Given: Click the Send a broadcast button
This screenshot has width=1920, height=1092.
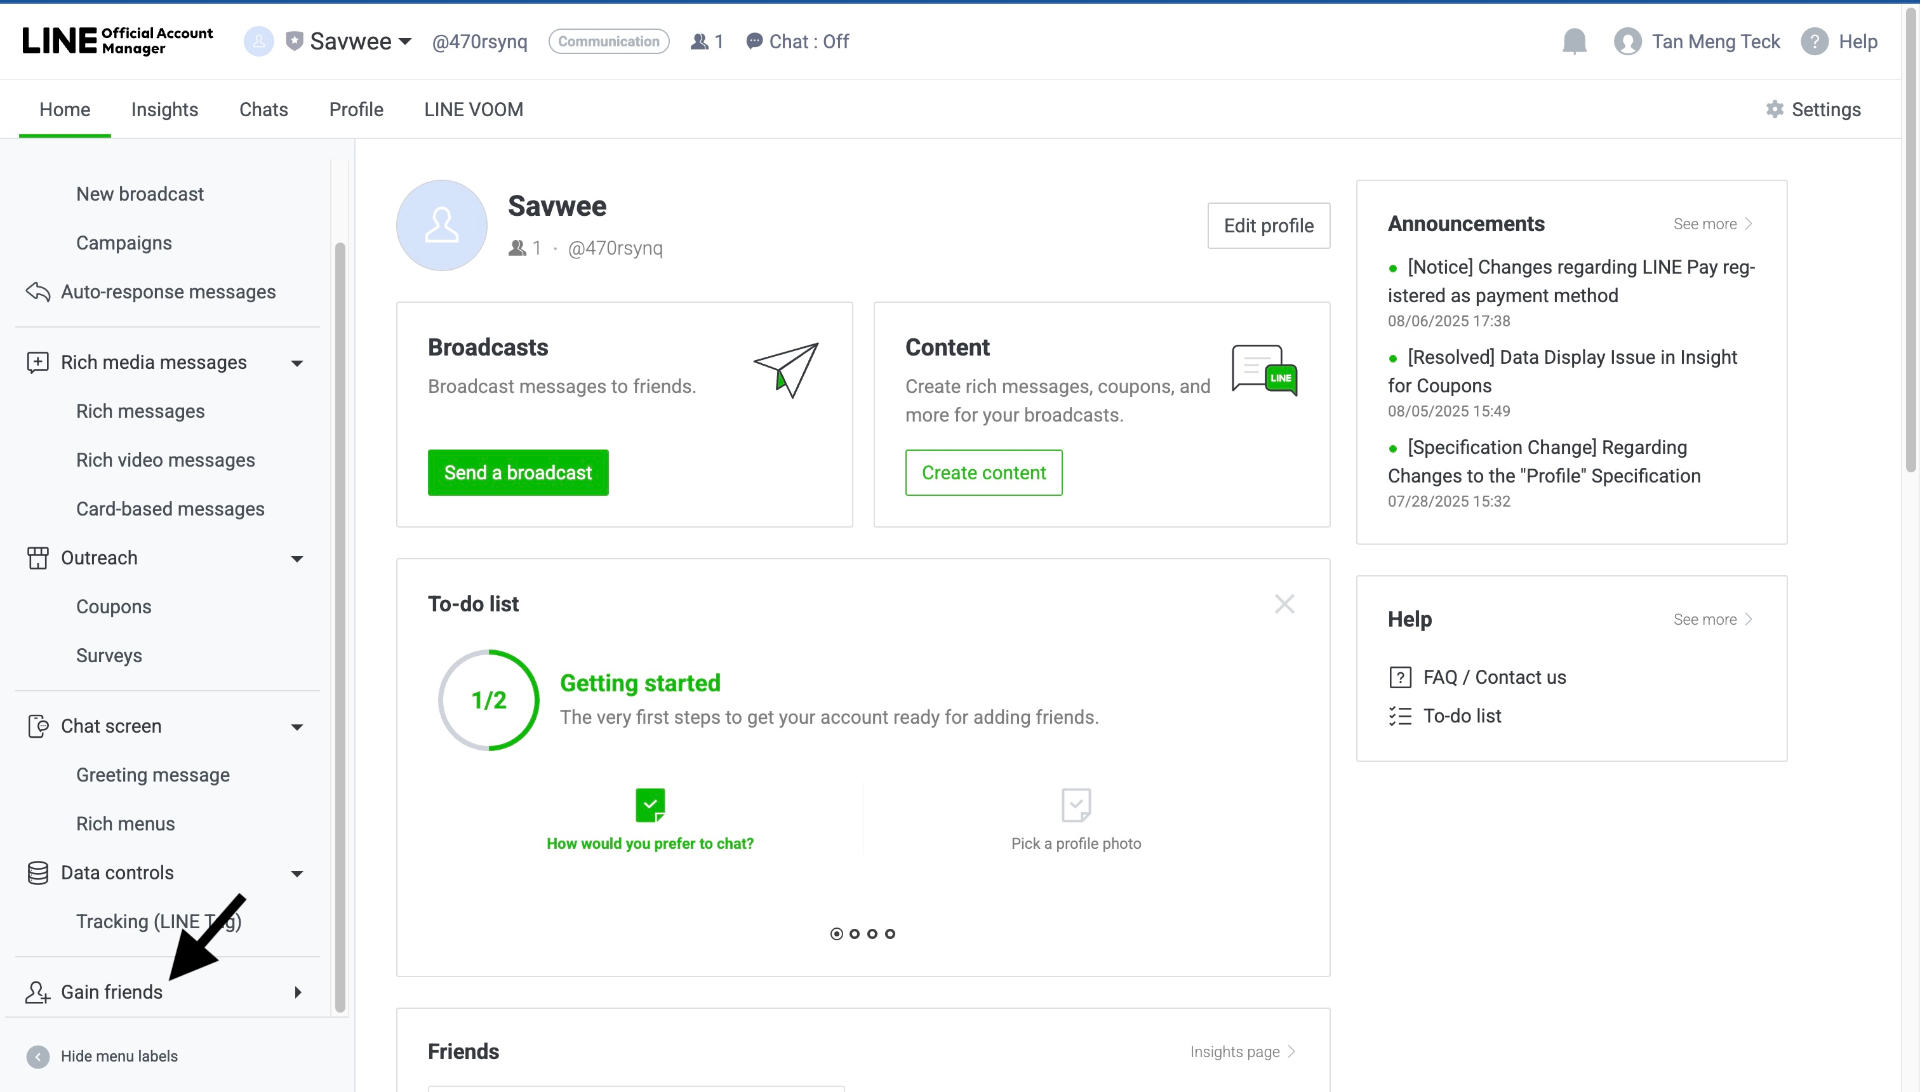Looking at the screenshot, I should point(518,473).
